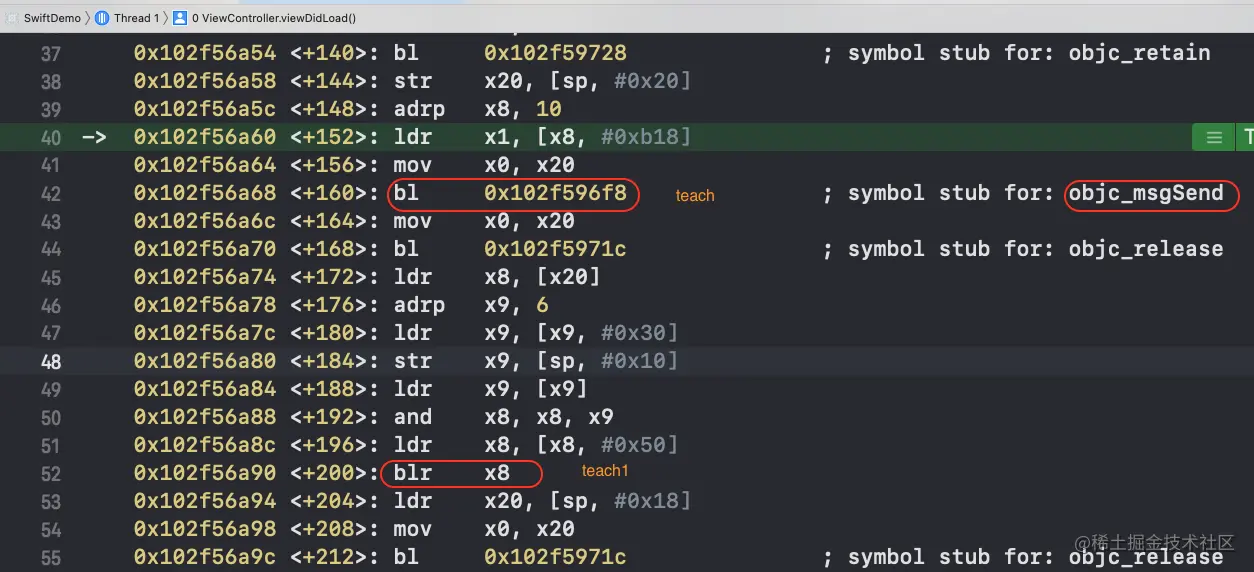
Task: Click address 0x102f56a60 on the current line
Action: [205, 137]
